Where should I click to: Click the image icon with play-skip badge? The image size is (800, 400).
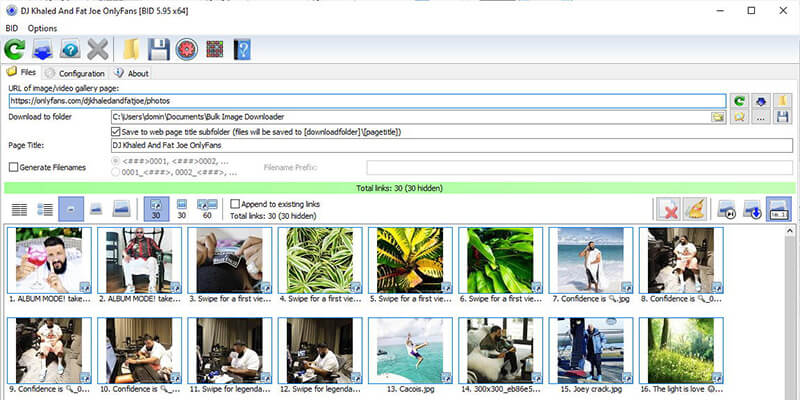click(727, 209)
